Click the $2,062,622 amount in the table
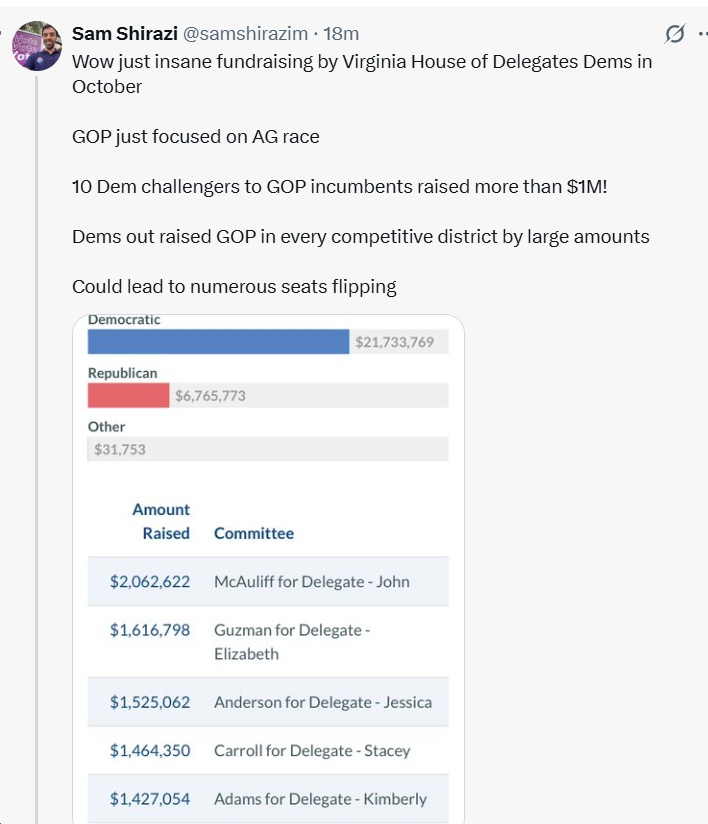Viewport: 708px width, 824px height. coord(150,581)
